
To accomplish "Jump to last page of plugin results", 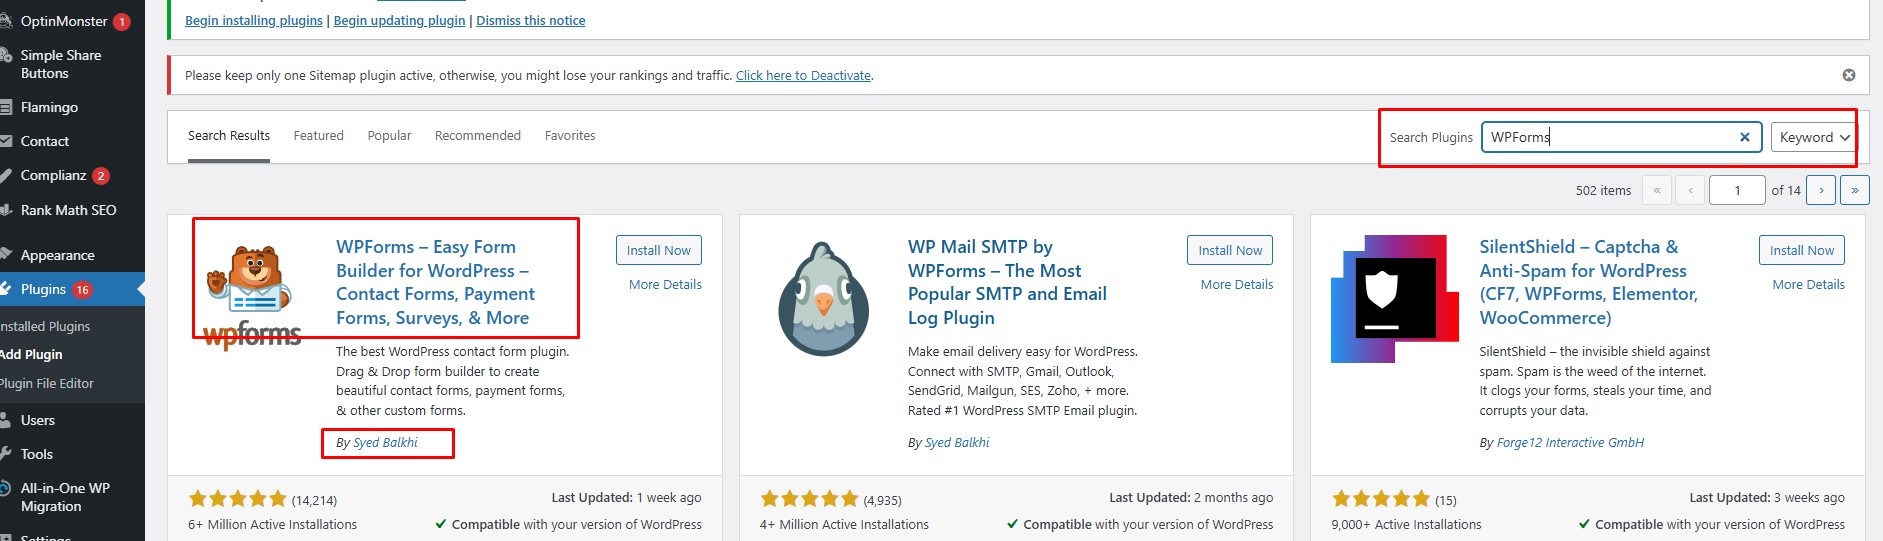I will click(1855, 190).
